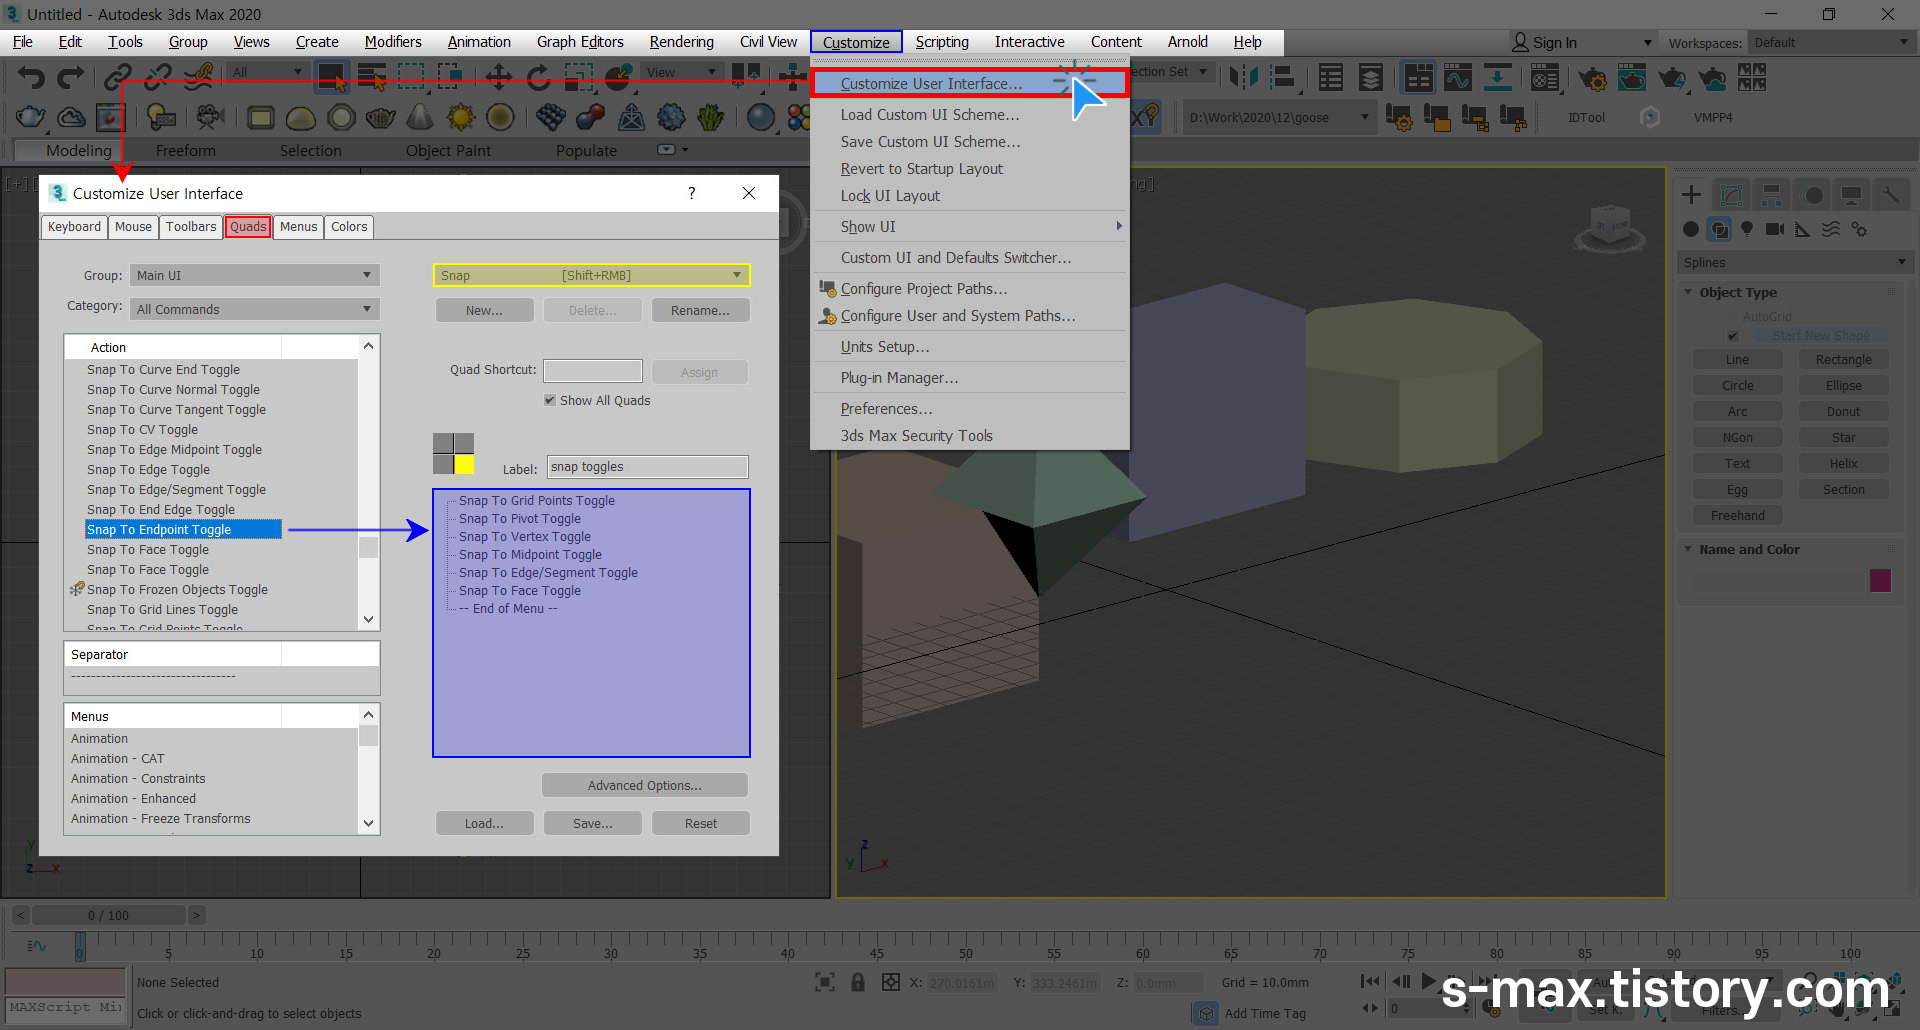The width and height of the screenshot is (1920, 1030).
Task: Click the Rectangular Selection Region icon
Action: (x=411, y=77)
